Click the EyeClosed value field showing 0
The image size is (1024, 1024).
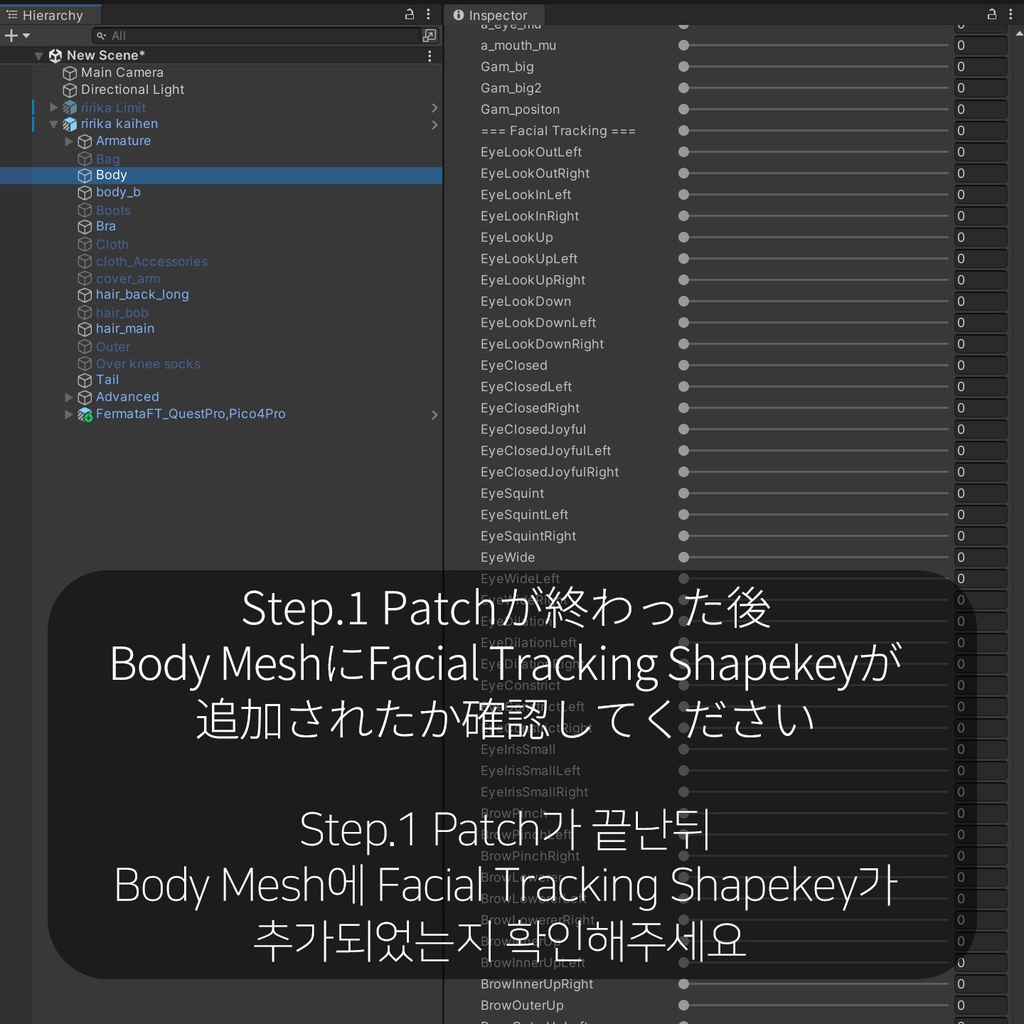[x=979, y=365]
